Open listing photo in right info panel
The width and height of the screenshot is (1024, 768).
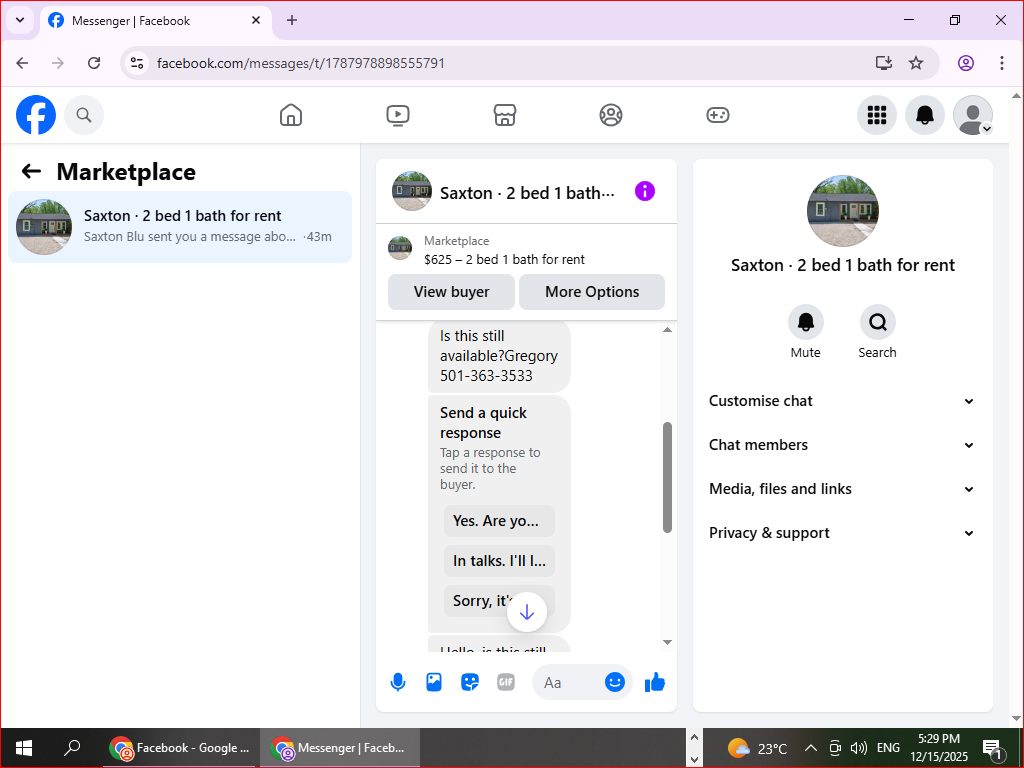coord(842,210)
